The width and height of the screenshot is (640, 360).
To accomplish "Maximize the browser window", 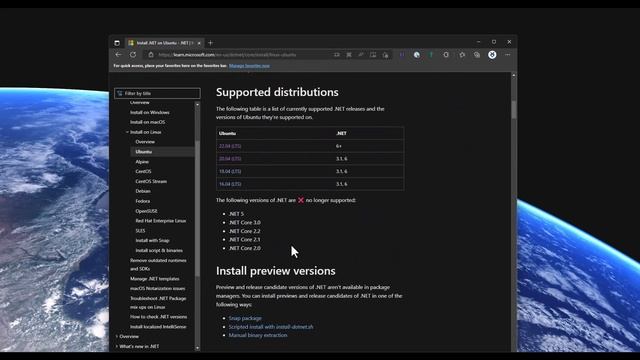I will click(x=494, y=42).
